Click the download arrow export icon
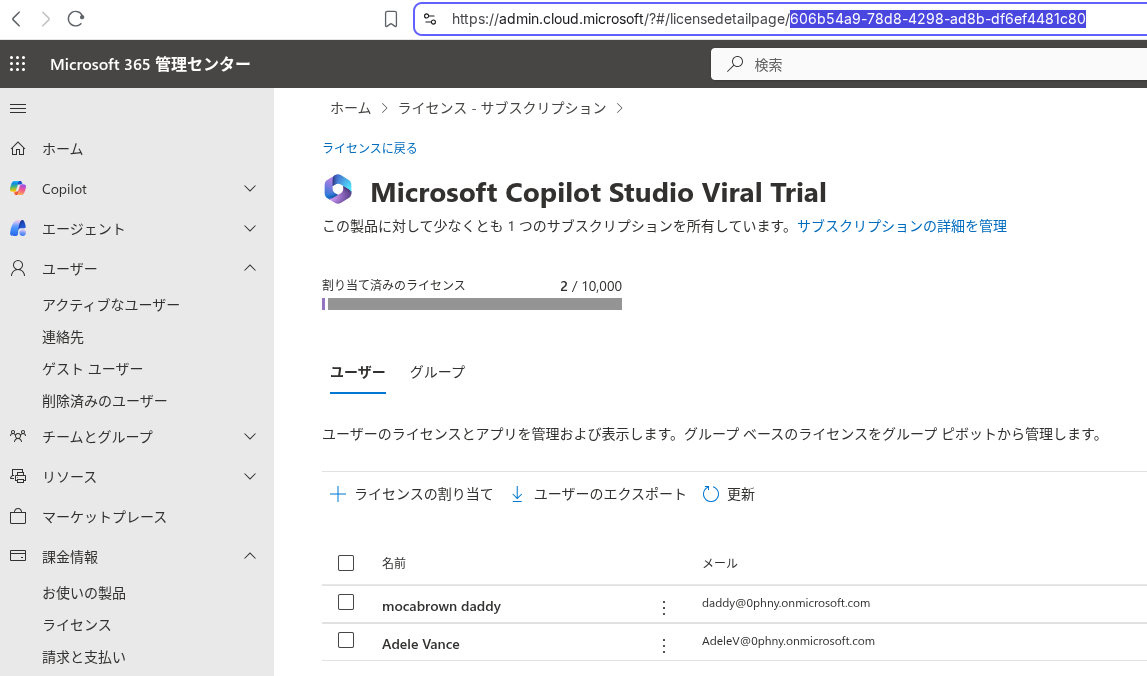This screenshot has width=1147, height=676. point(516,495)
